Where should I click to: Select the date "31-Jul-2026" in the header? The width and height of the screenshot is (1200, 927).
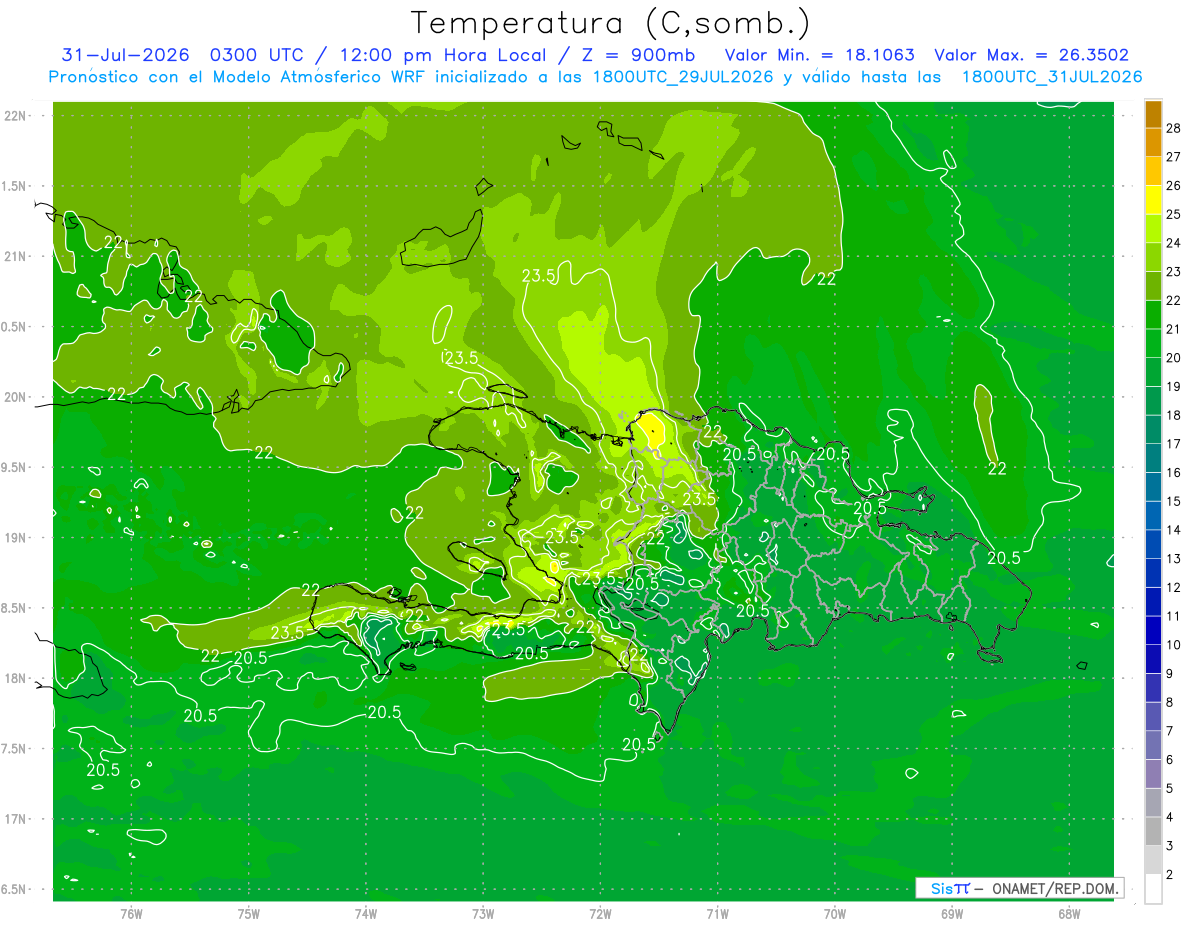click(x=126, y=55)
